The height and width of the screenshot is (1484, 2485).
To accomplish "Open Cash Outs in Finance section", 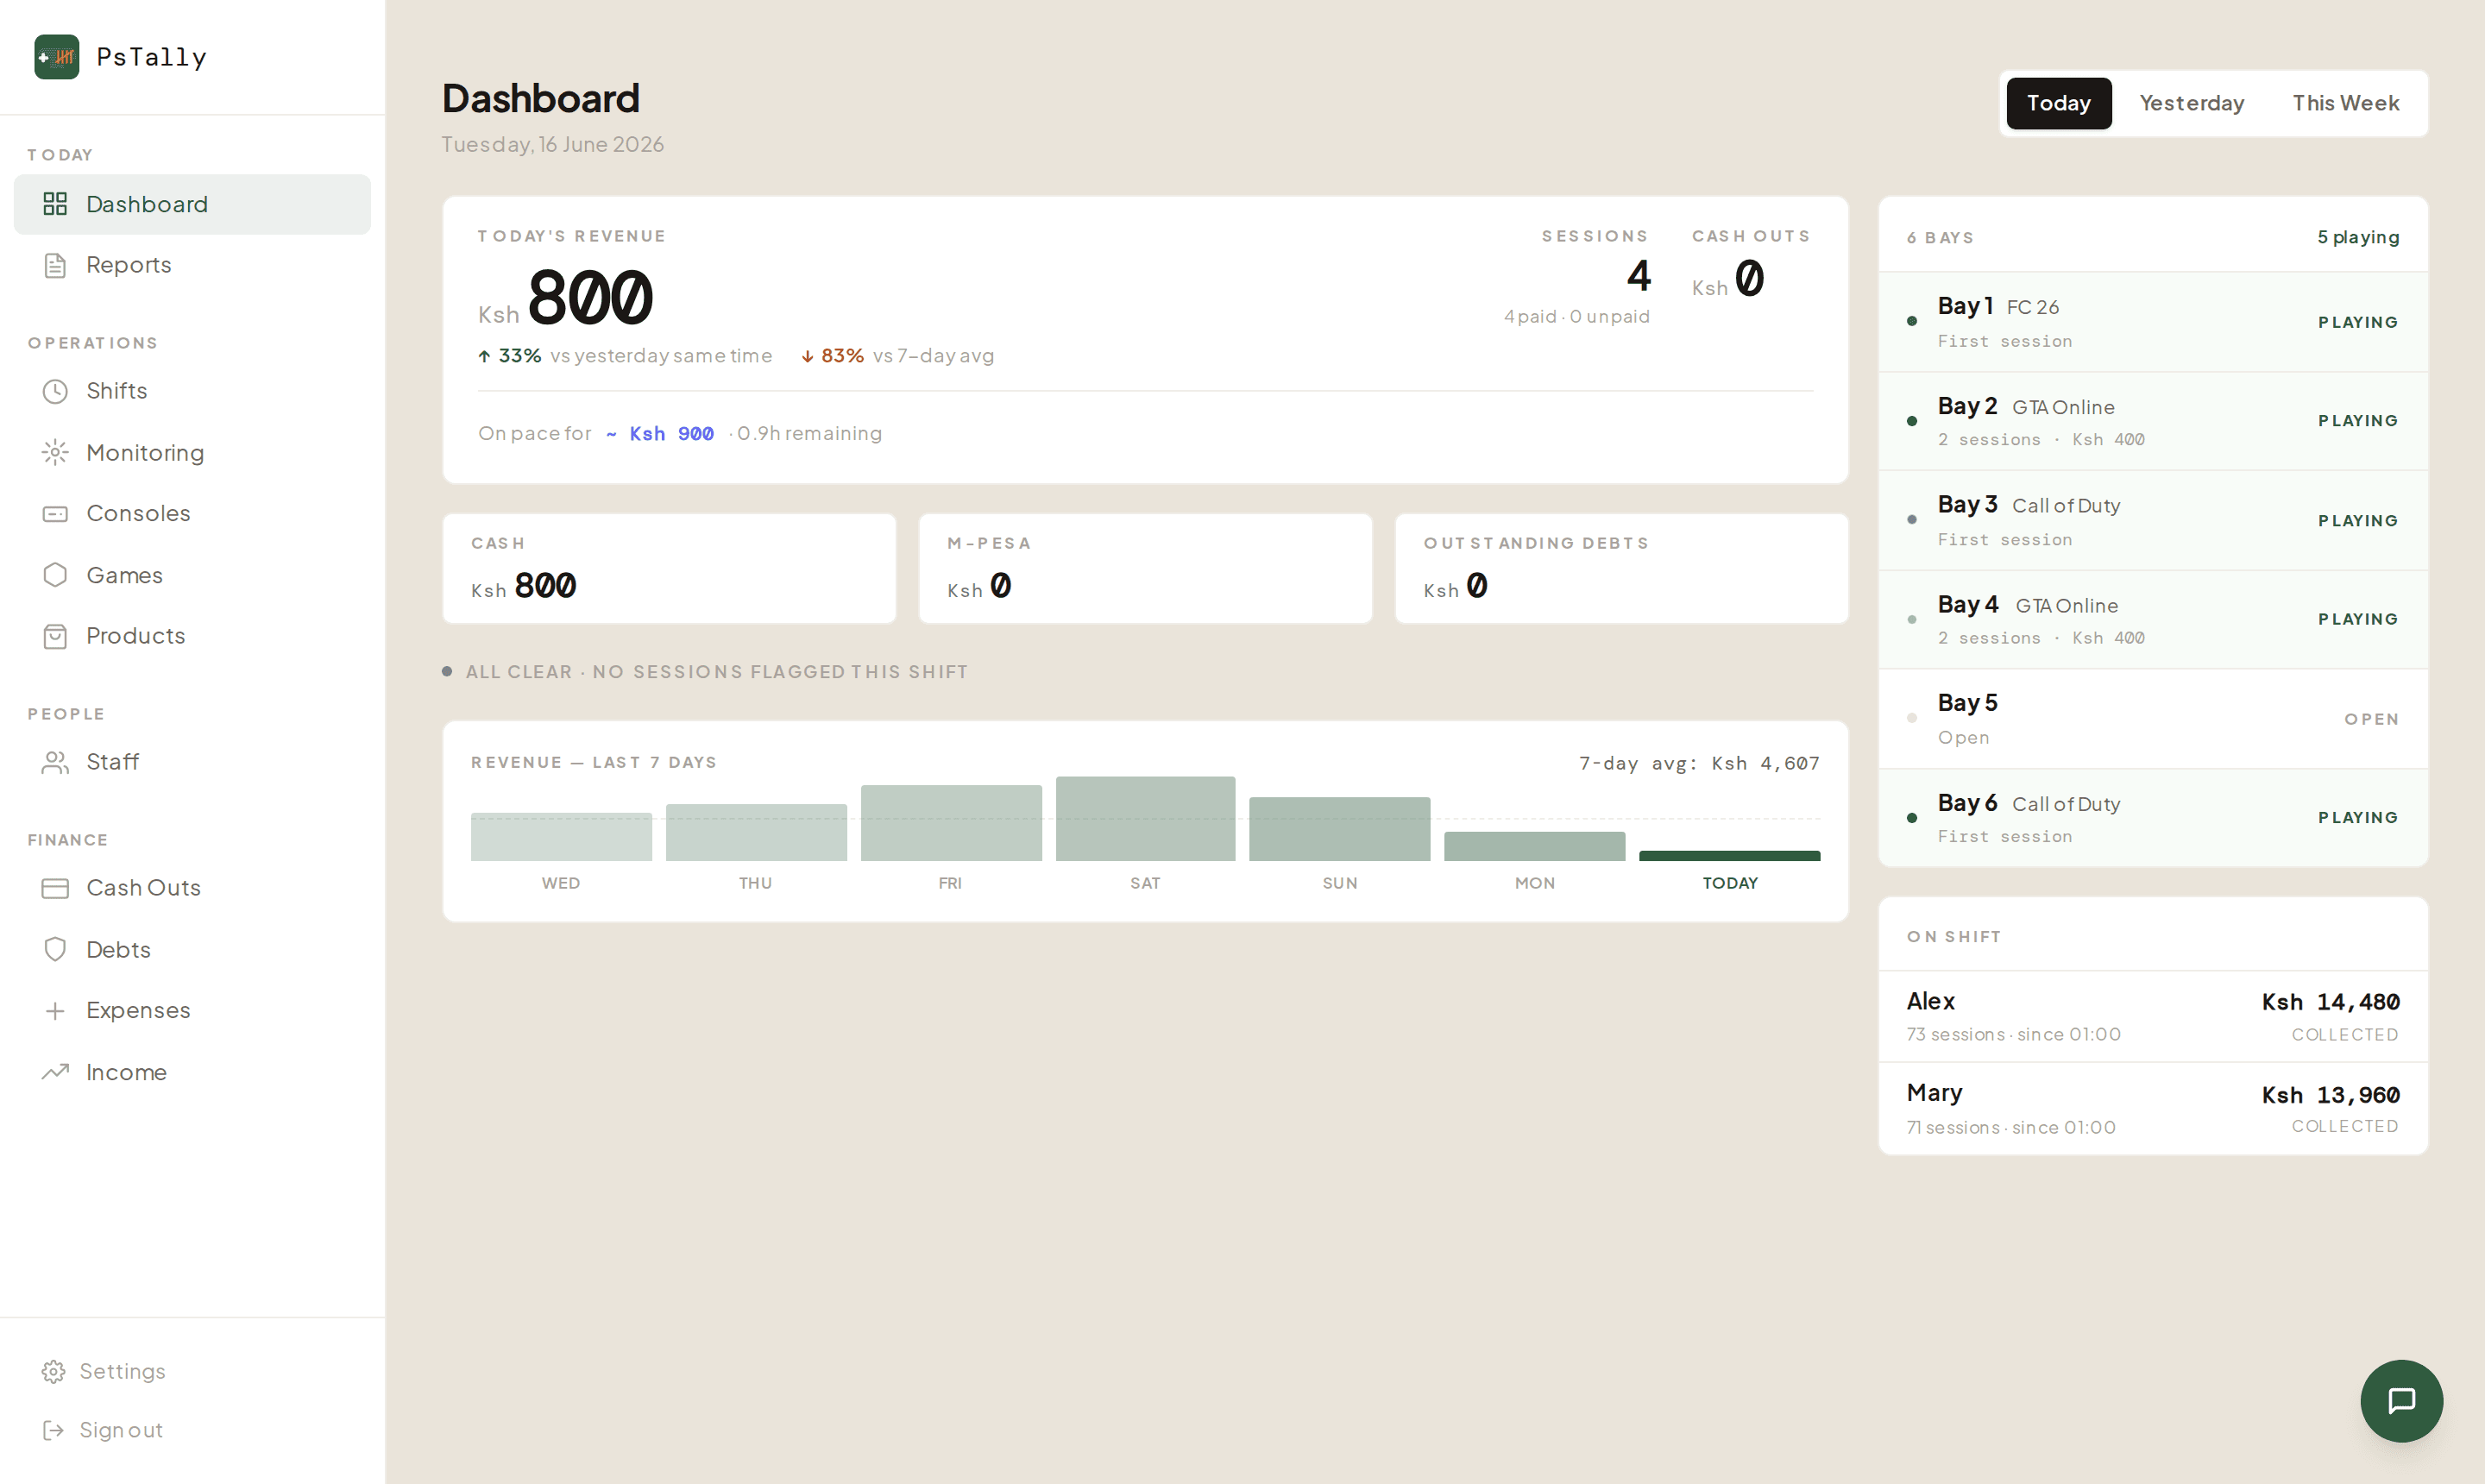I will click(x=192, y=888).
